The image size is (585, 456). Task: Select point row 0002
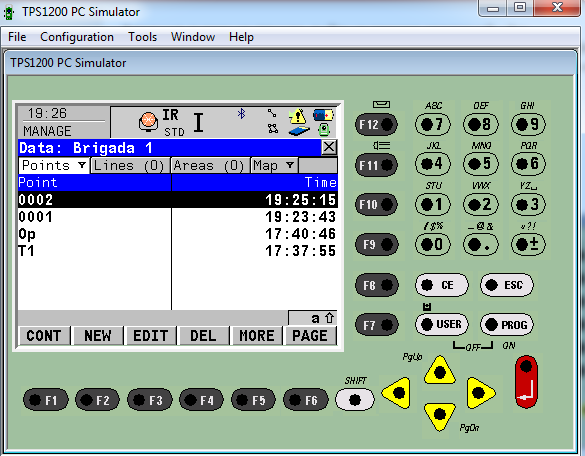pyautogui.click(x=178, y=200)
